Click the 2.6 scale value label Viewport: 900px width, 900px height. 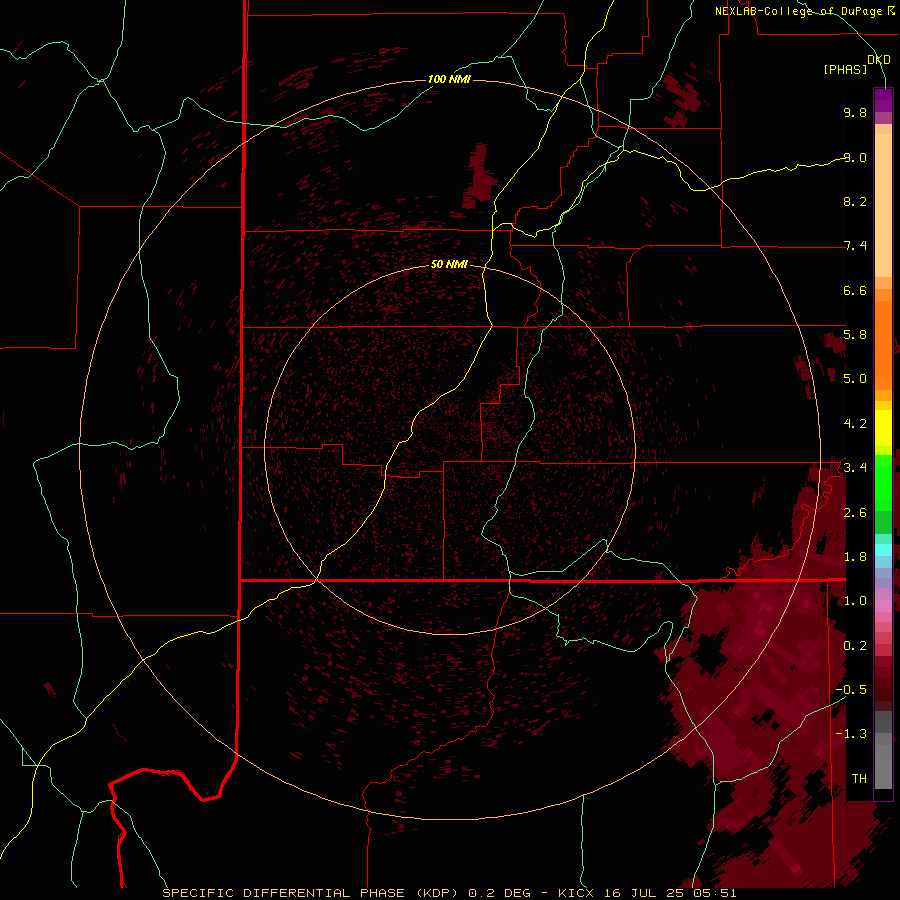click(855, 513)
